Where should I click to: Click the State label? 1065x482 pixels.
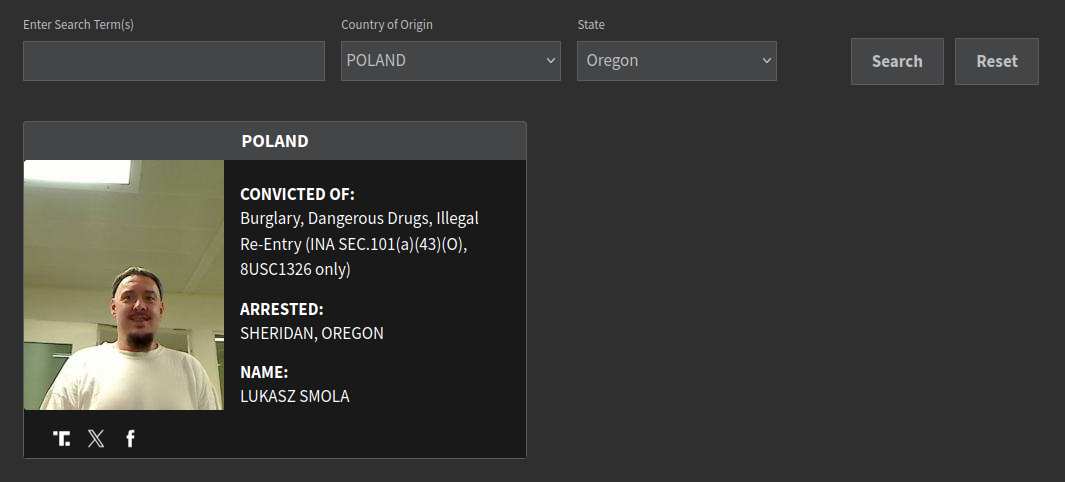pos(591,24)
